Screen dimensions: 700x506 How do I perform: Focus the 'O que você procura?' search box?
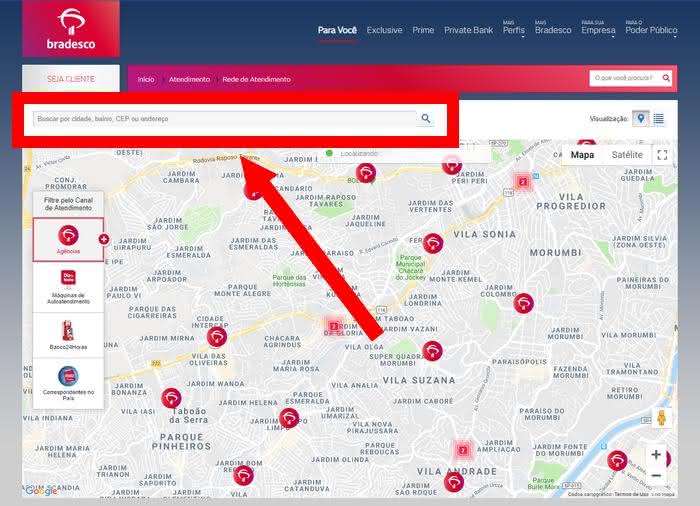[x=625, y=78]
